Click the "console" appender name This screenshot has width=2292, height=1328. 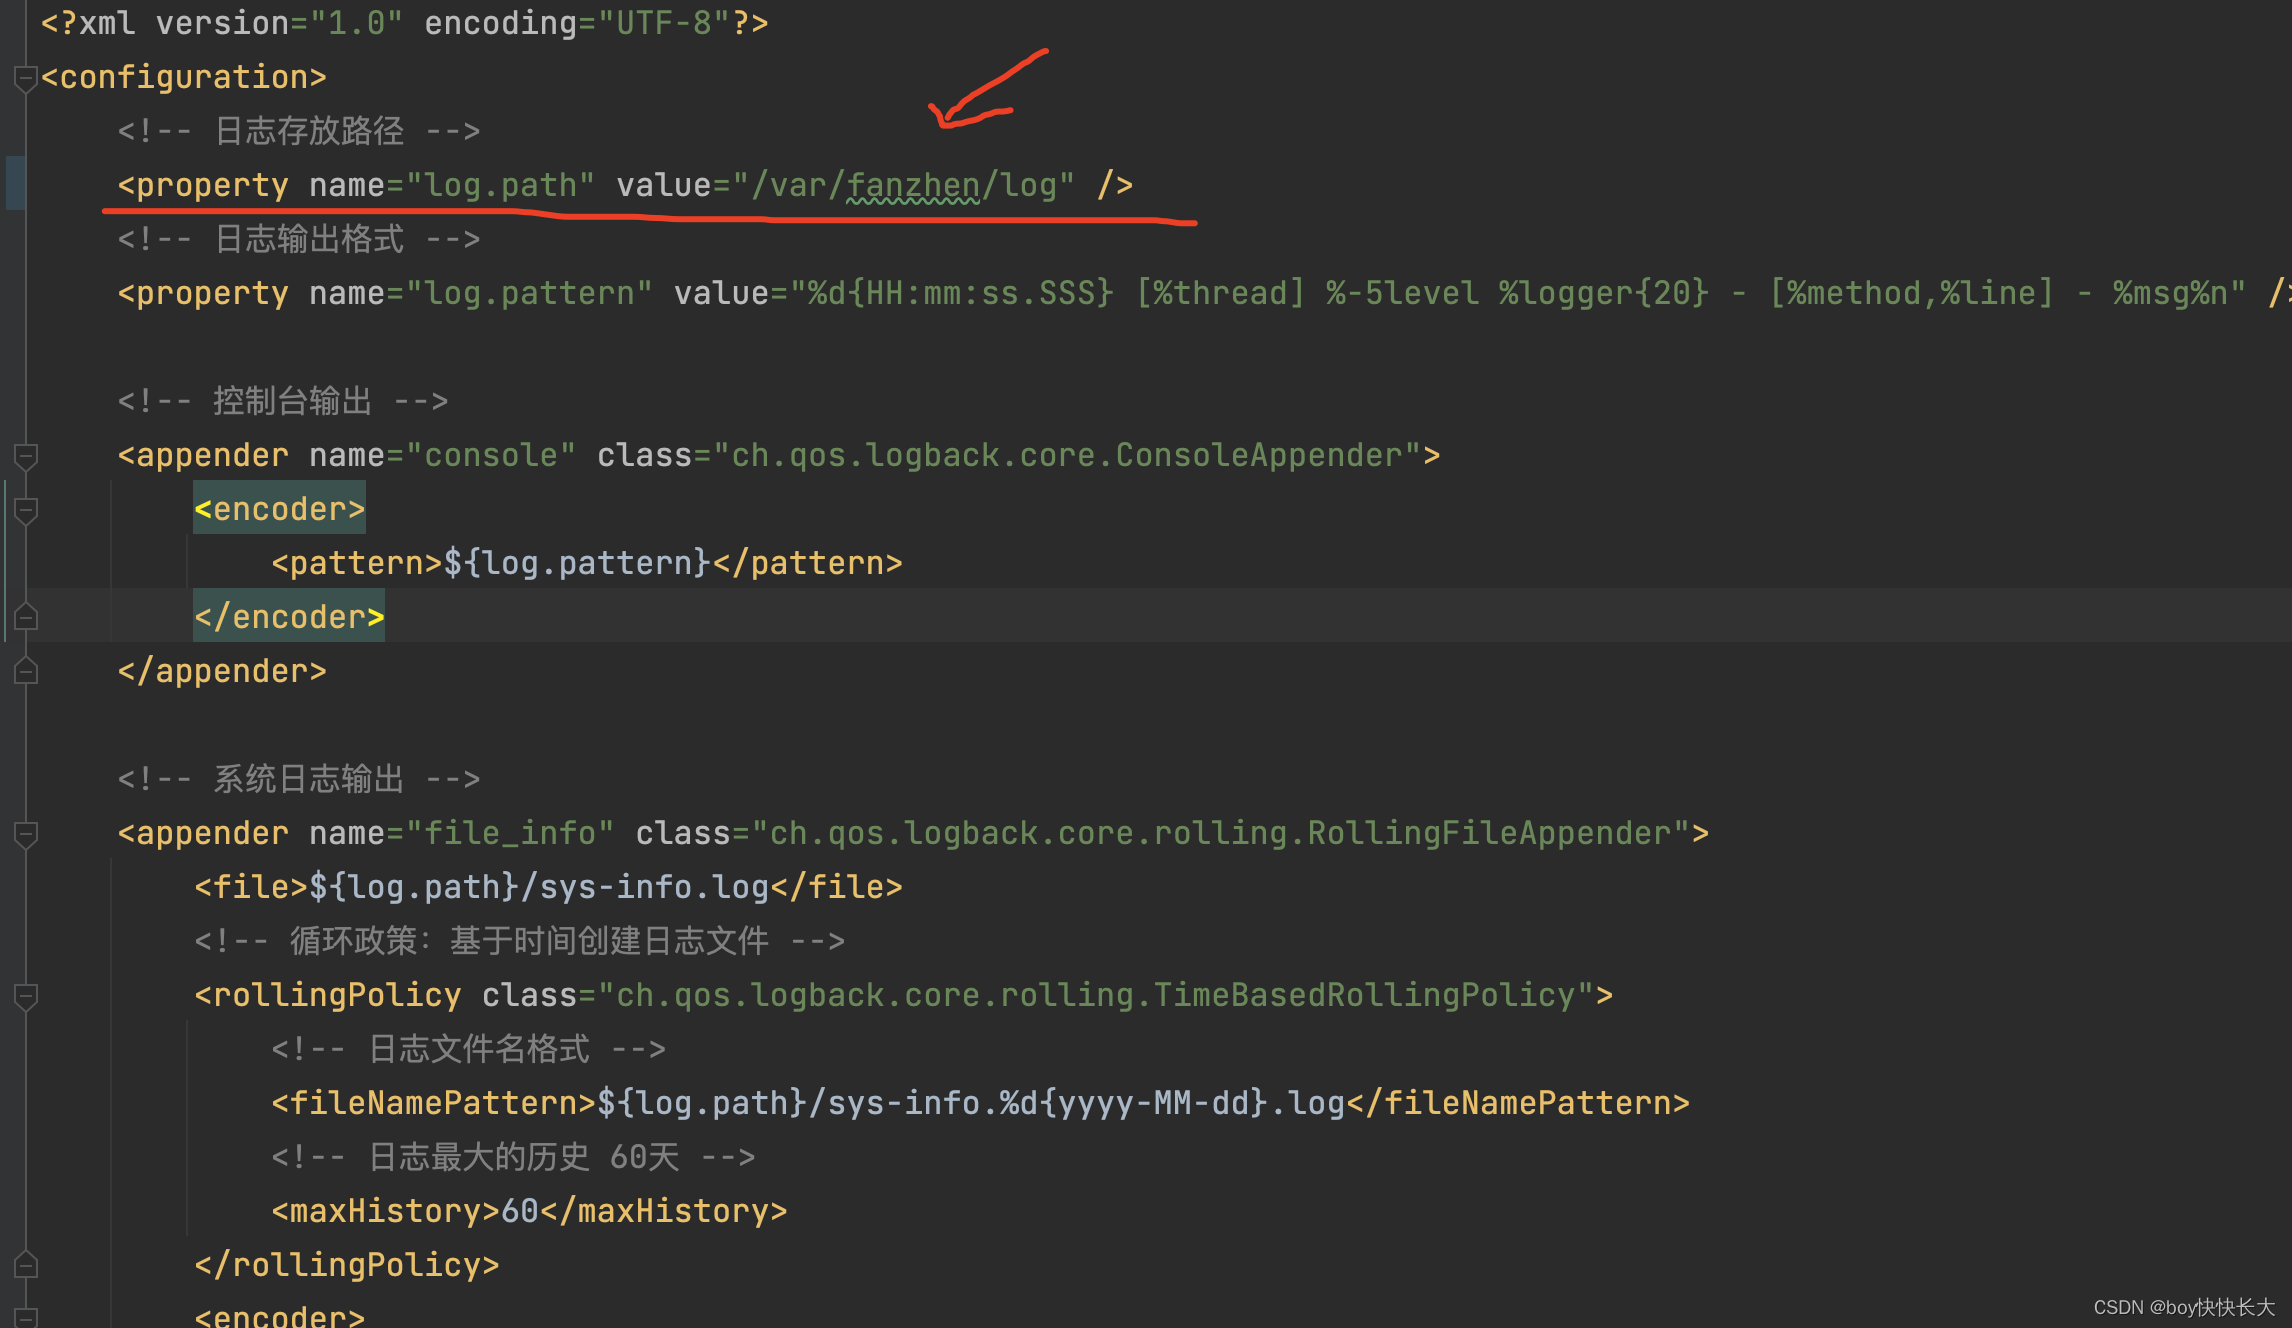pos(490,455)
